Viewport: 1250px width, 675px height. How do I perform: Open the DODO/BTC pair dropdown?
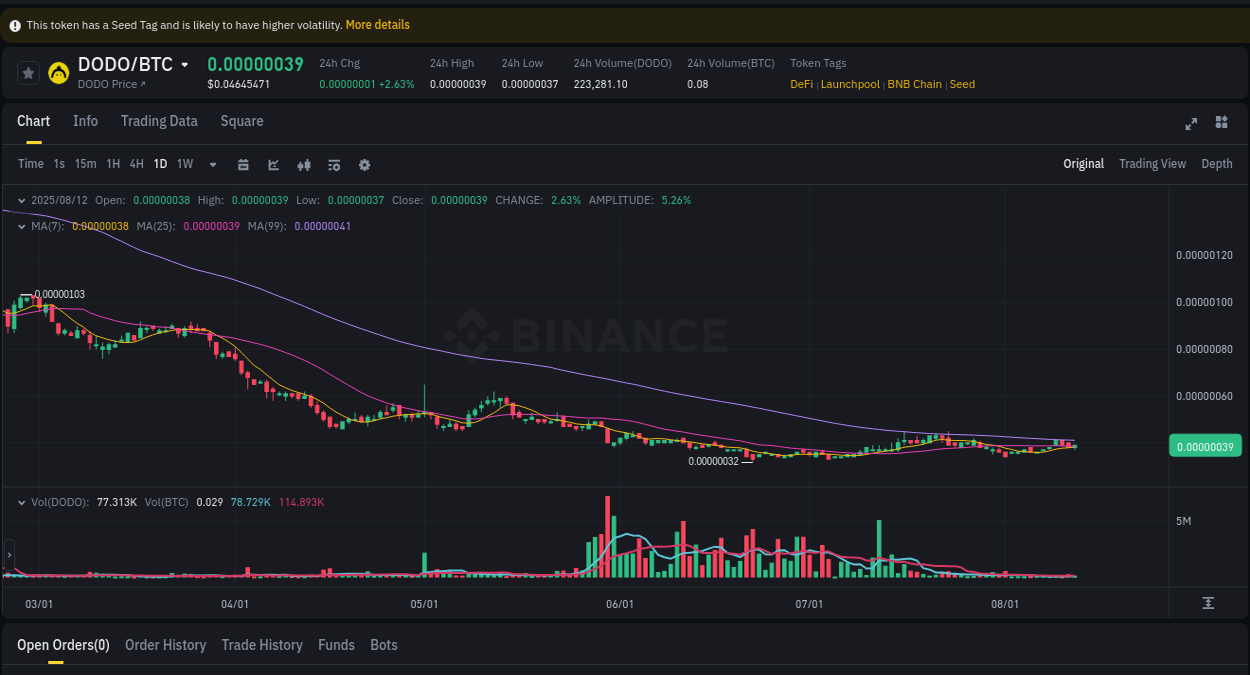pyautogui.click(x=186, y=63)
